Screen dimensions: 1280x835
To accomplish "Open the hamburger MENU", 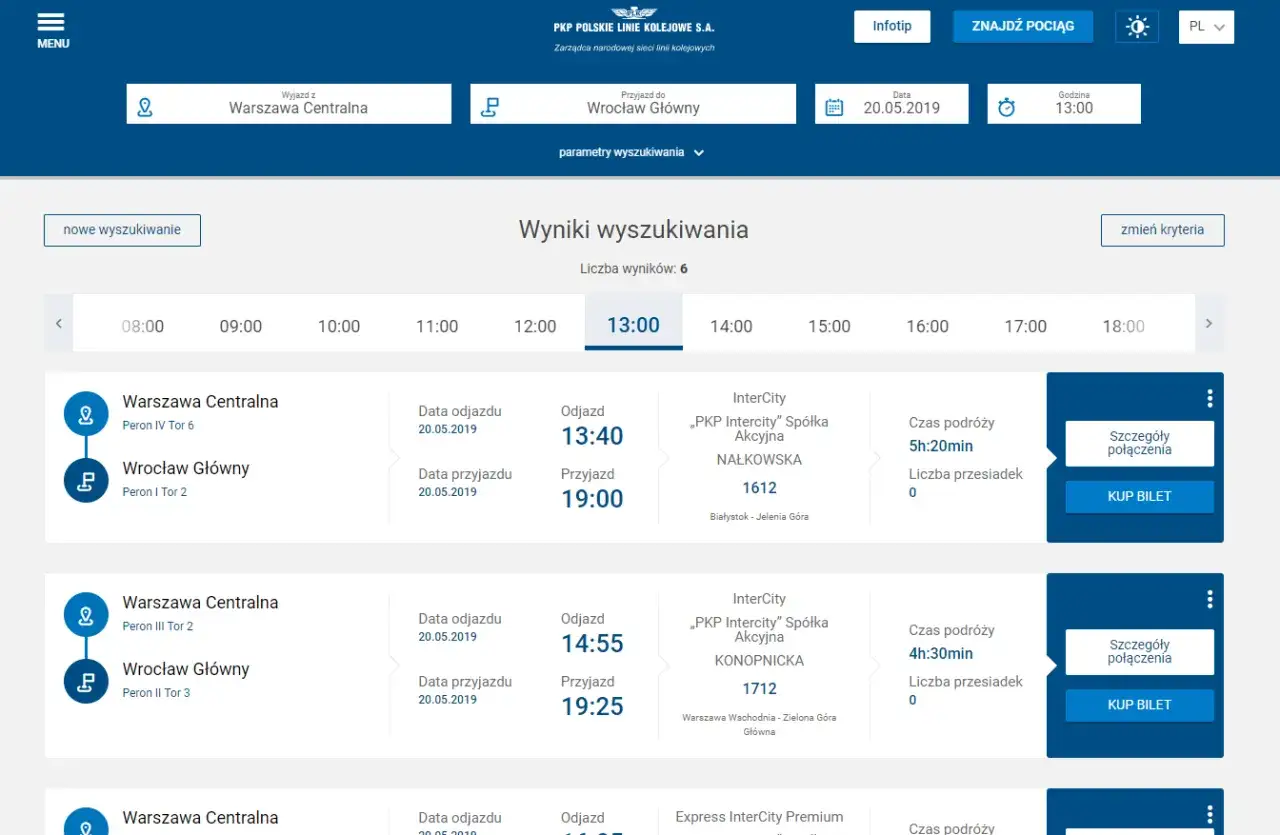I will pyautogui.click(x=52, y=26).
